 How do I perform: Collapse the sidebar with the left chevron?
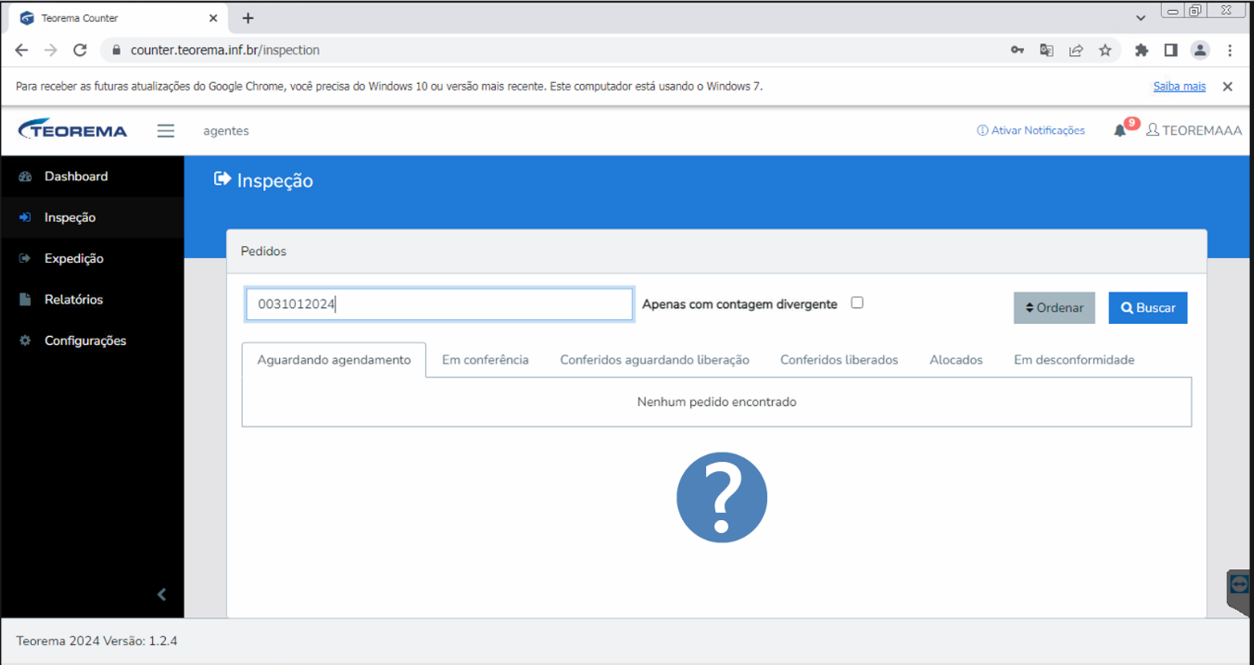pyautogui.click(x=162, y=594)
